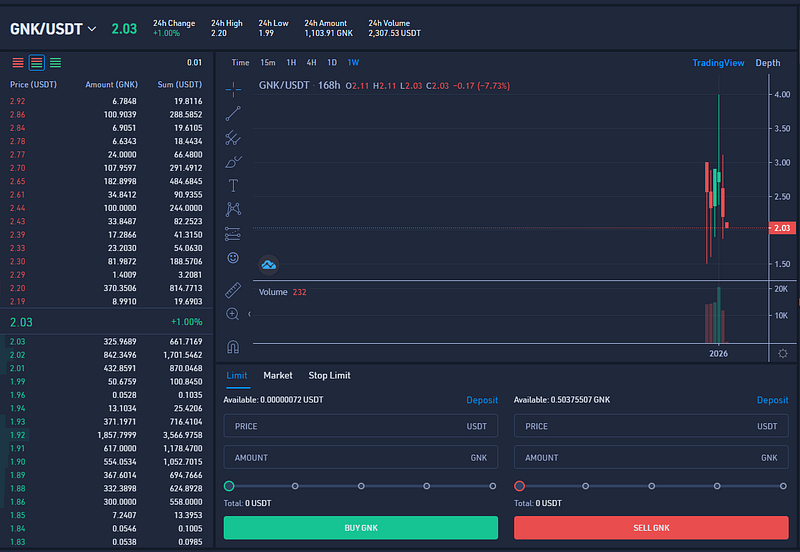
Task: Click the buy-side amount percentage slider handle
Action: coord(229,486)
